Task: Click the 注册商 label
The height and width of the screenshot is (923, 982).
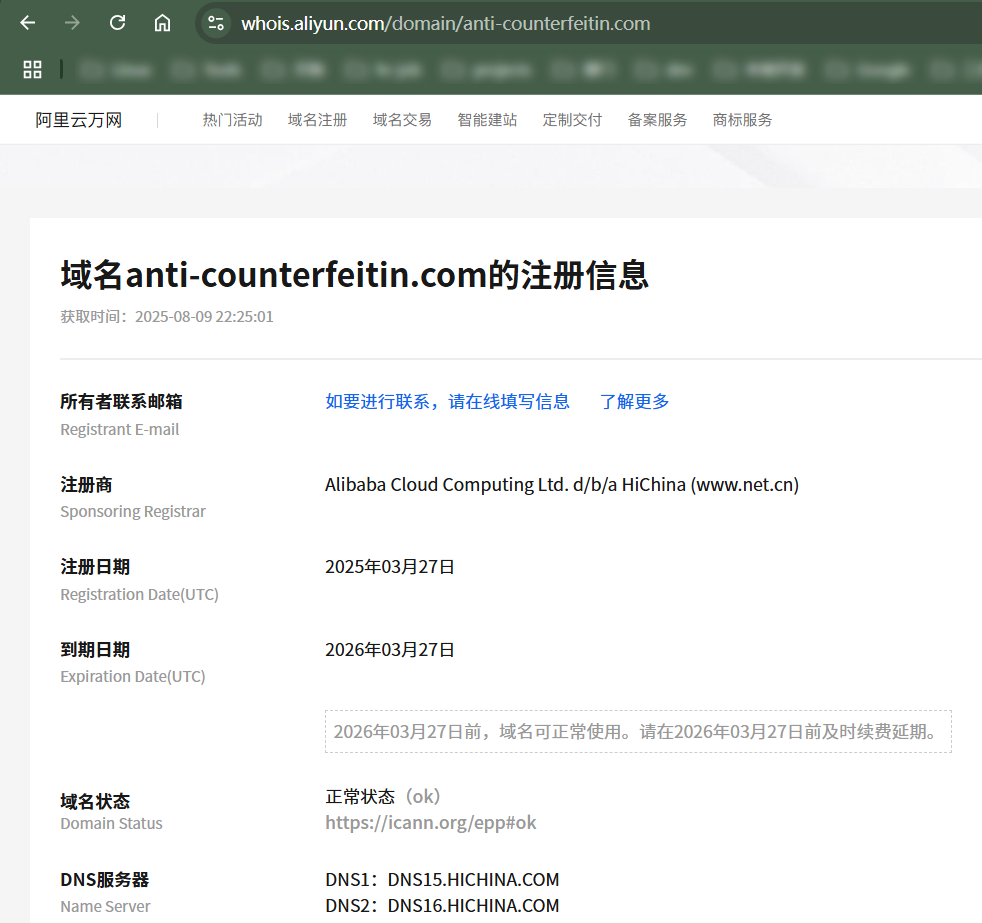Action: point(86,485)
